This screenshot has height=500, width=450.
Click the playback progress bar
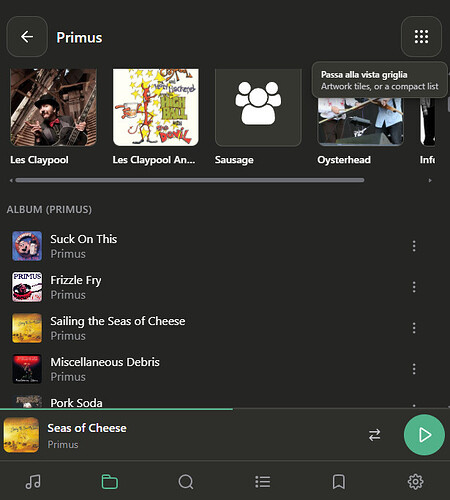pyautogui.click(x=225, y=409)
